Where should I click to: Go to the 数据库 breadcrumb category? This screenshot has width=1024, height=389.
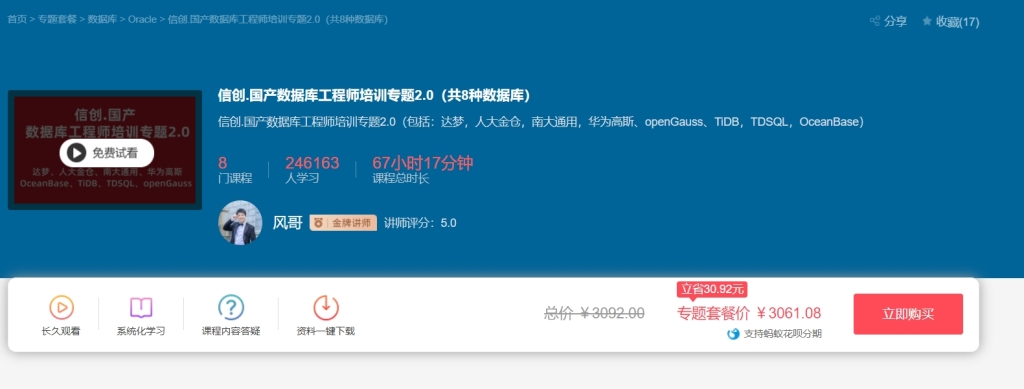102,20
